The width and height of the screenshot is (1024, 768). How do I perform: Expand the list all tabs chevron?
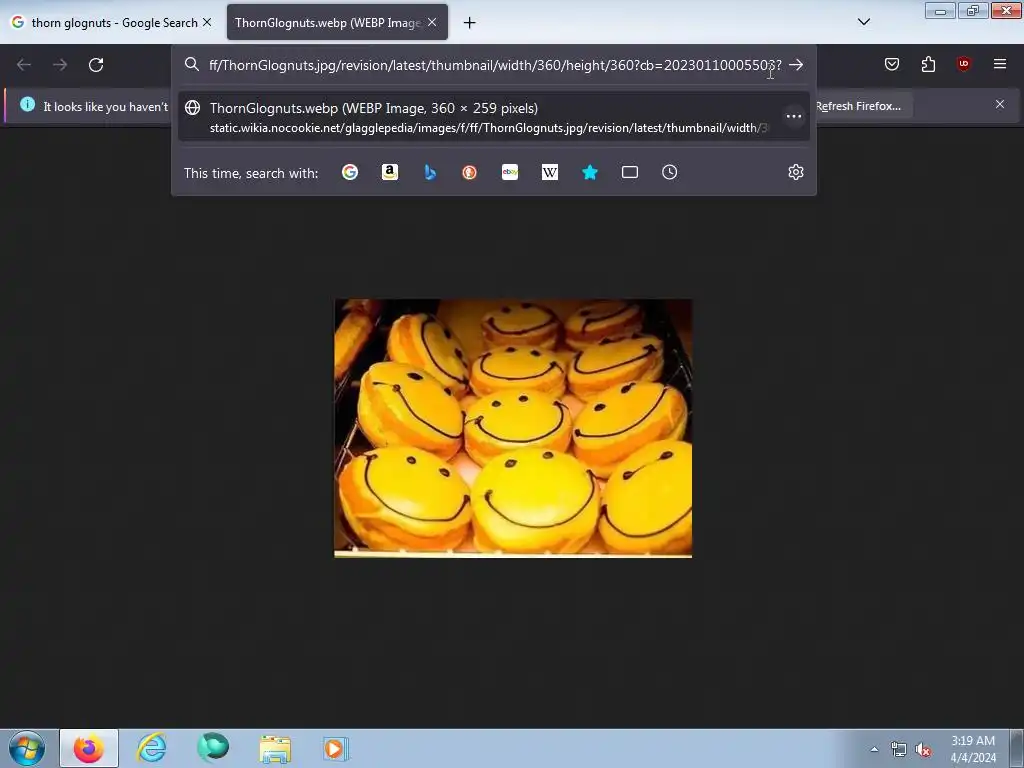[863, 22]
